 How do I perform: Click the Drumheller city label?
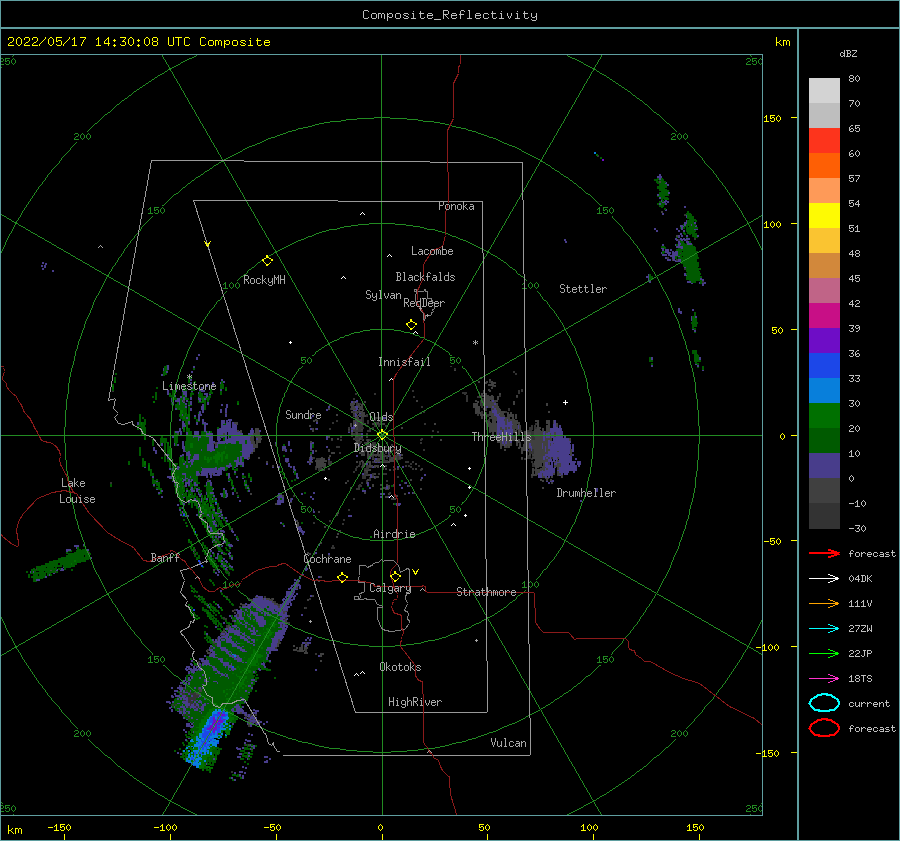(586, 493)
